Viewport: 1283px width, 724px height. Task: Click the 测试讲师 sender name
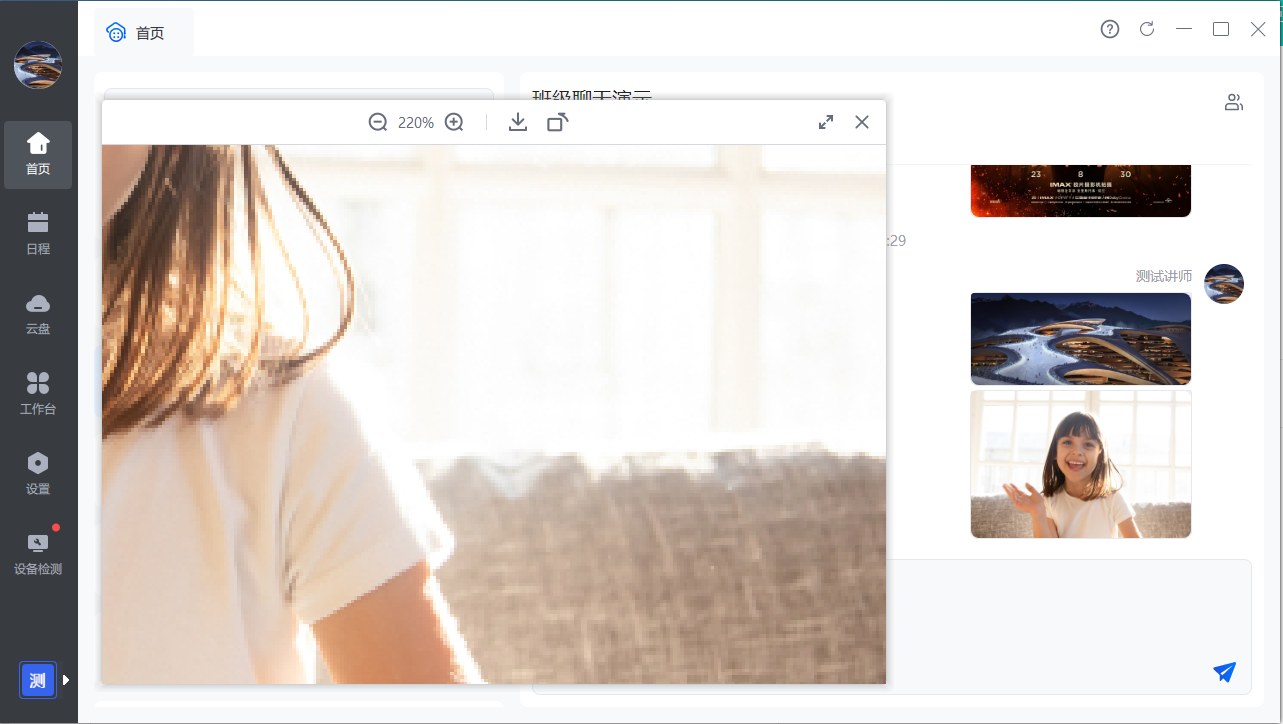[x=1164, y=276]
